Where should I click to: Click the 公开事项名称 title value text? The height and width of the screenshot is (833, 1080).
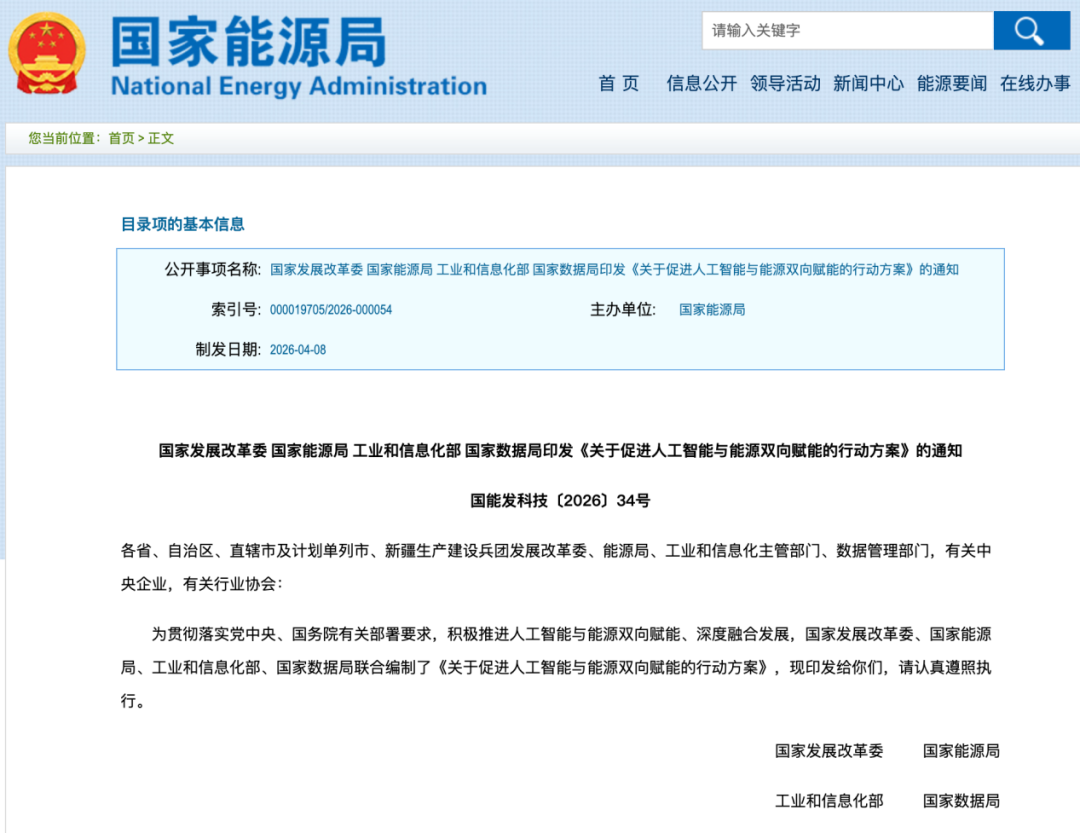(614, 269)
